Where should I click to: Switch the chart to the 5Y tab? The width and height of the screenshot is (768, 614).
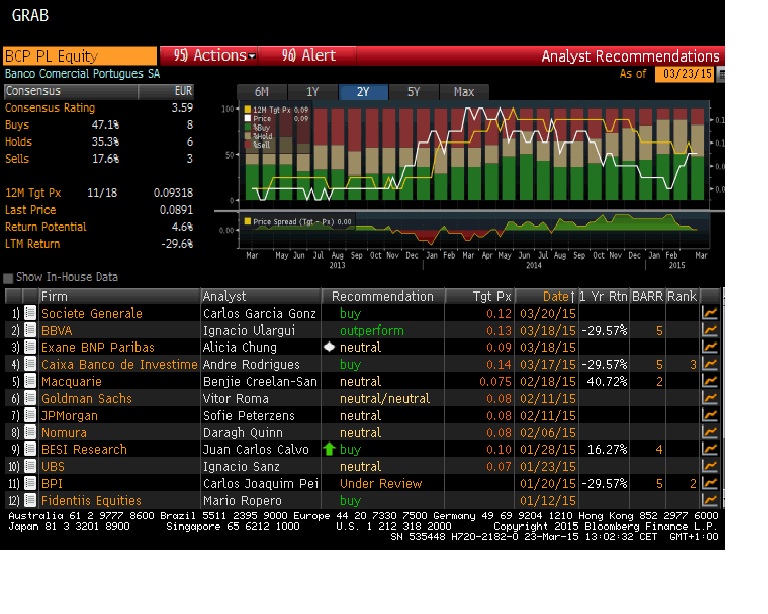coord(413,92)
